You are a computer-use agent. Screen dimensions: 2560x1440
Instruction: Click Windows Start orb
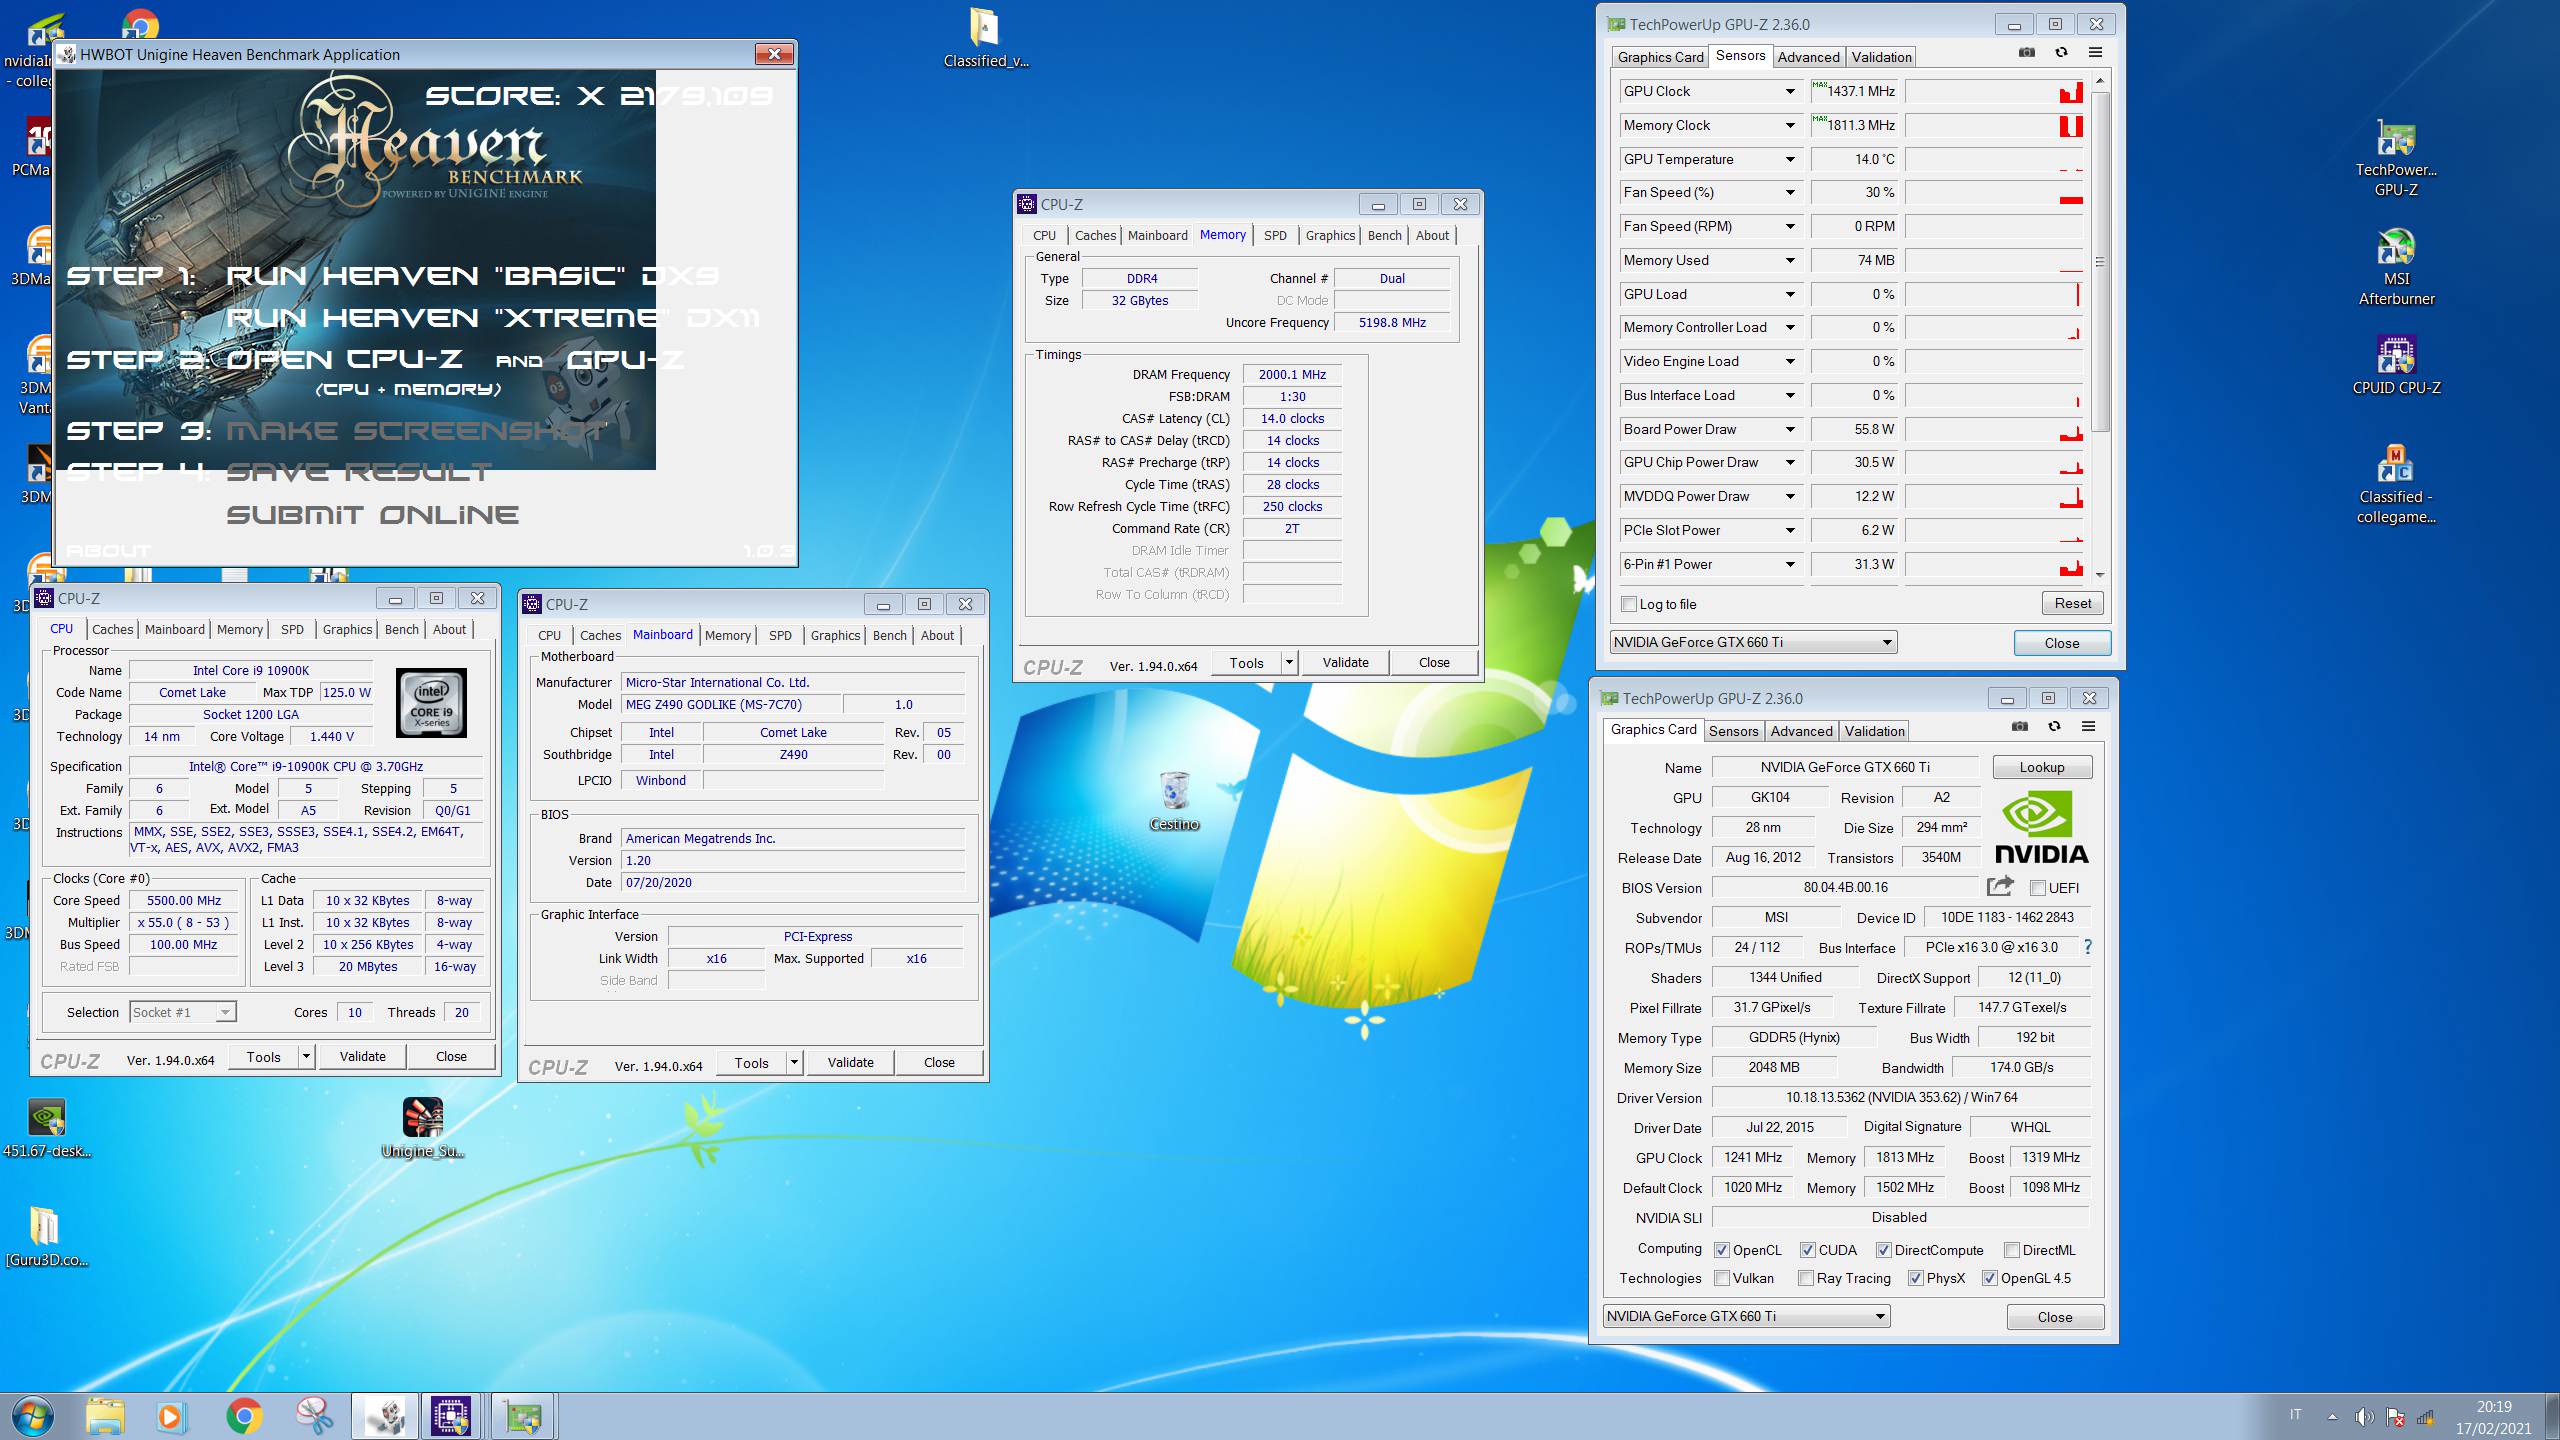point(31,1416)
